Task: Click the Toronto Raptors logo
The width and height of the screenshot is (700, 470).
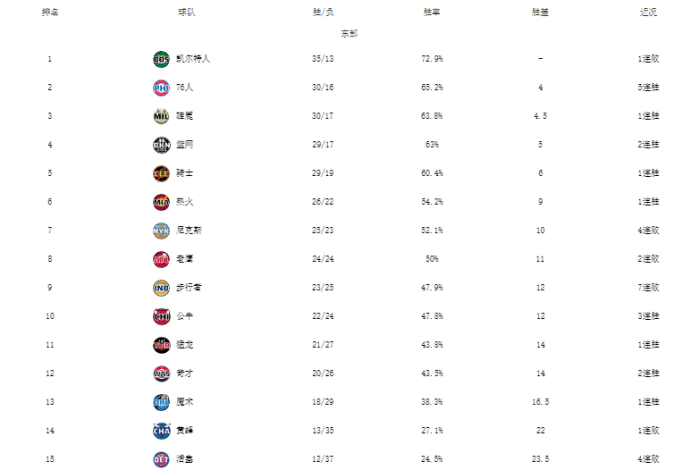Action: 162,345
